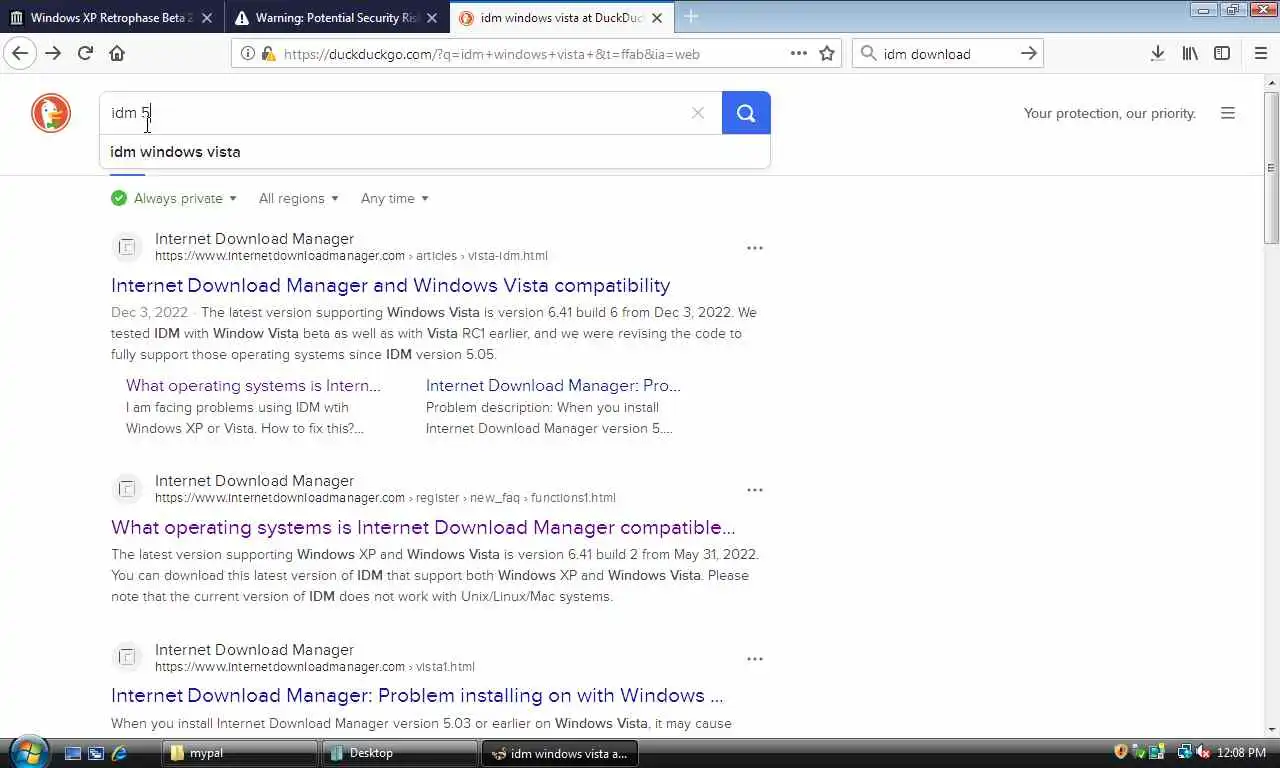Bookmark this page with the star
The width and height of the screenshot is (1280, 768).
pyautogui.click(x=827, y=54)
